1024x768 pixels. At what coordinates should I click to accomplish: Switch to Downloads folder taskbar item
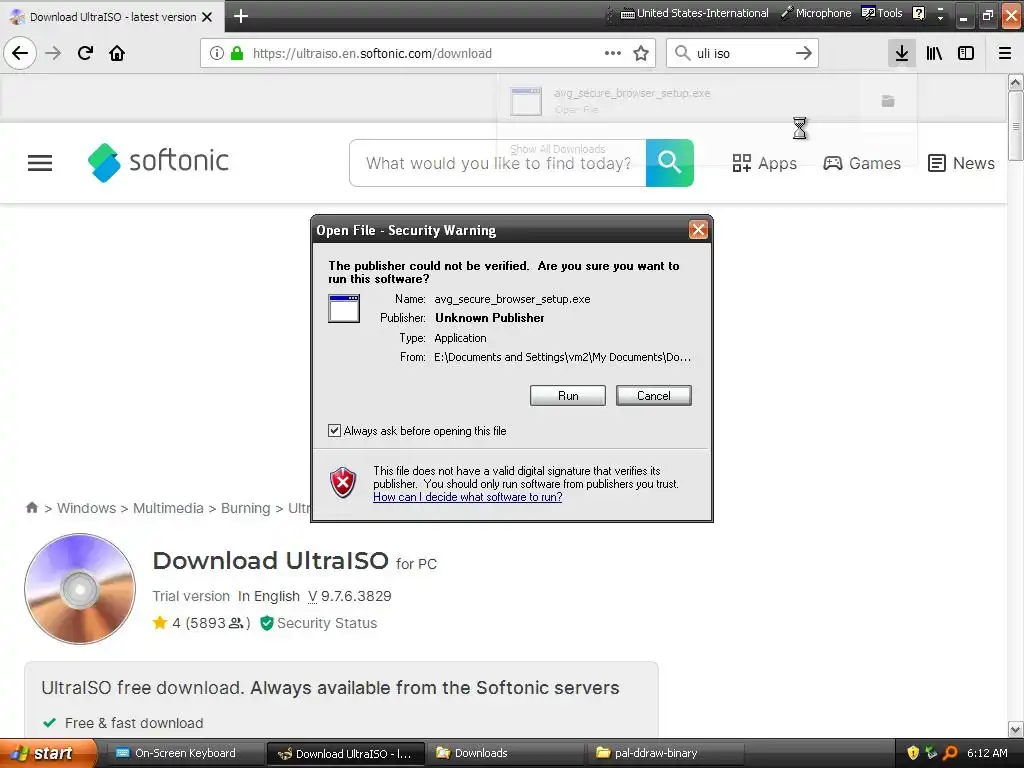504,753
